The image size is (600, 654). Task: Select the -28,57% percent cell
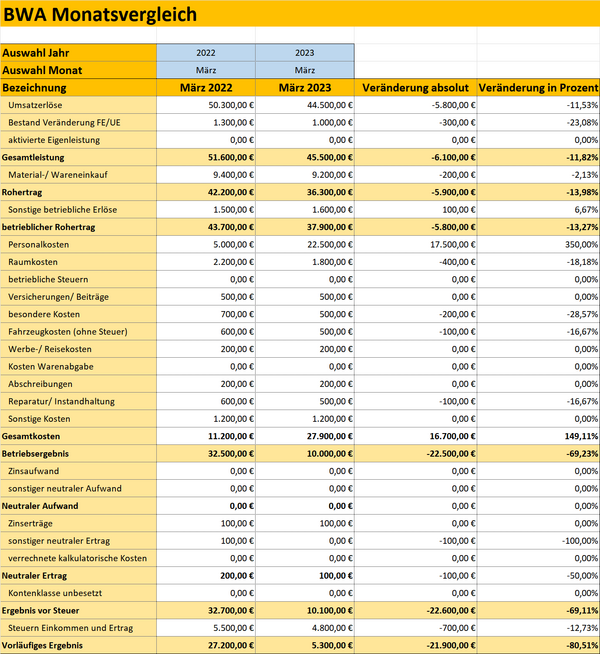pyautogui.click(x=538, y=314)
